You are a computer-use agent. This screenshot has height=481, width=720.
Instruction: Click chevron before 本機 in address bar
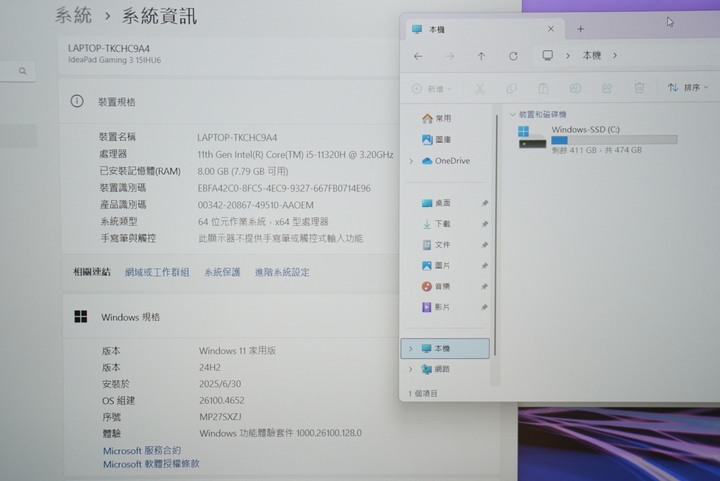coord(568,56)
